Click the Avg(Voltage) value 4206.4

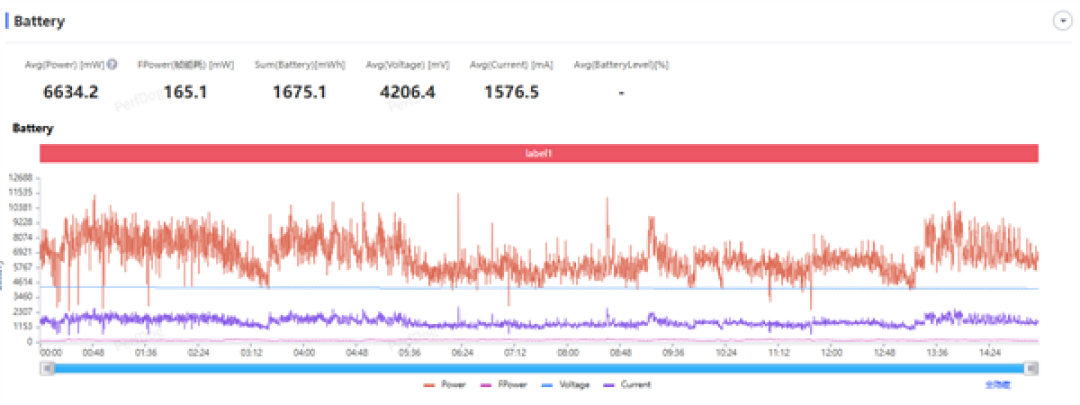tap(407, 92)
